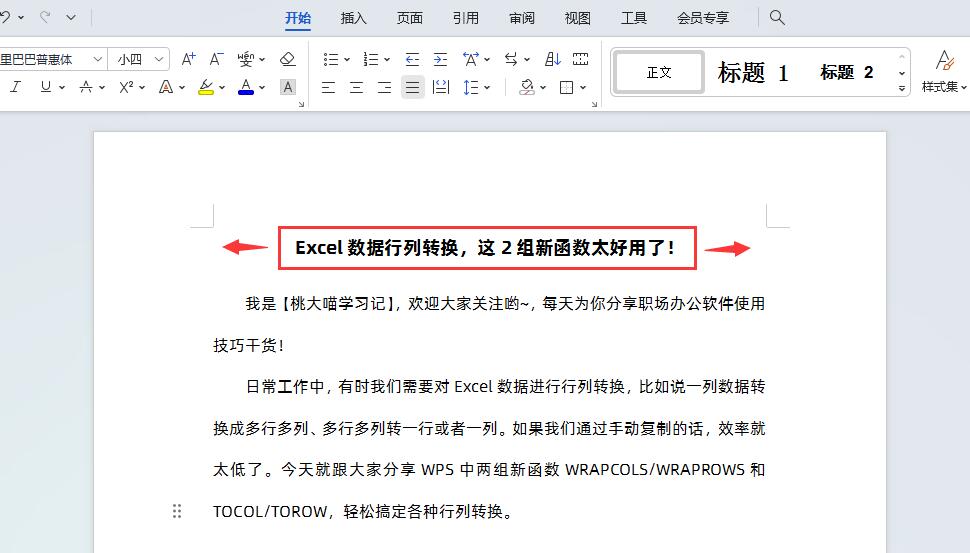Increase font size with A+ icon
This screenshot has height=553, width=970.
189,59
